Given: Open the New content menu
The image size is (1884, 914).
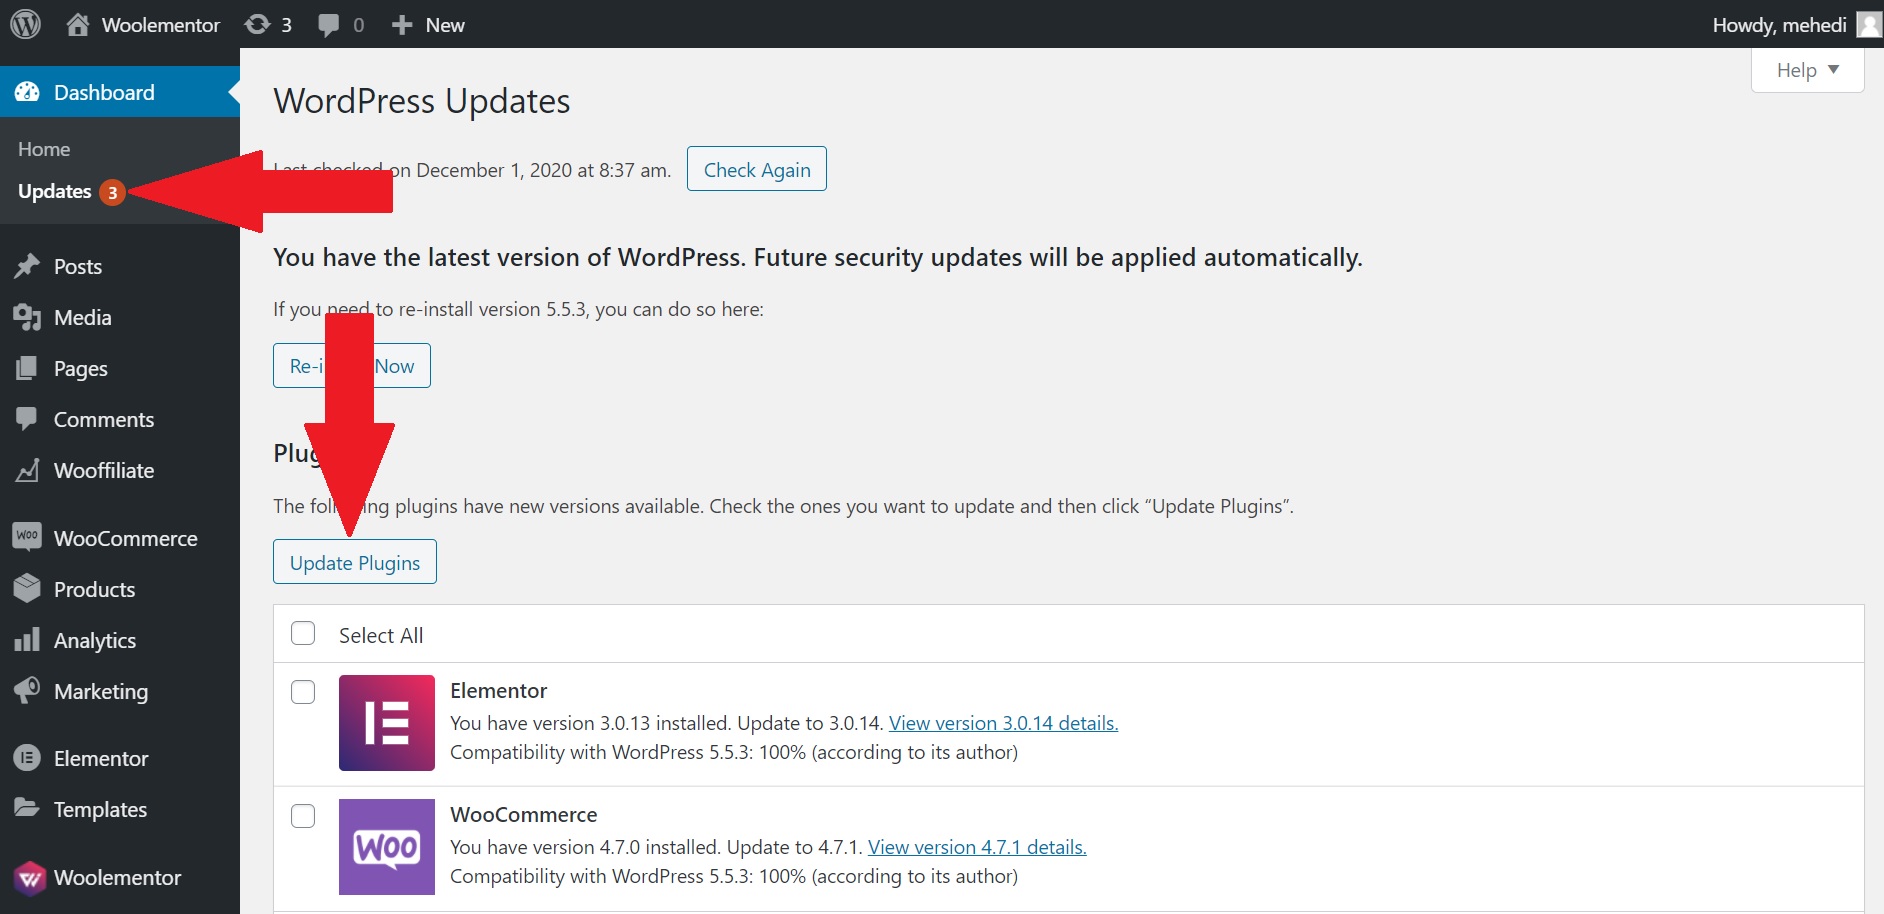Looking at the screenshot, I should 428,24.
